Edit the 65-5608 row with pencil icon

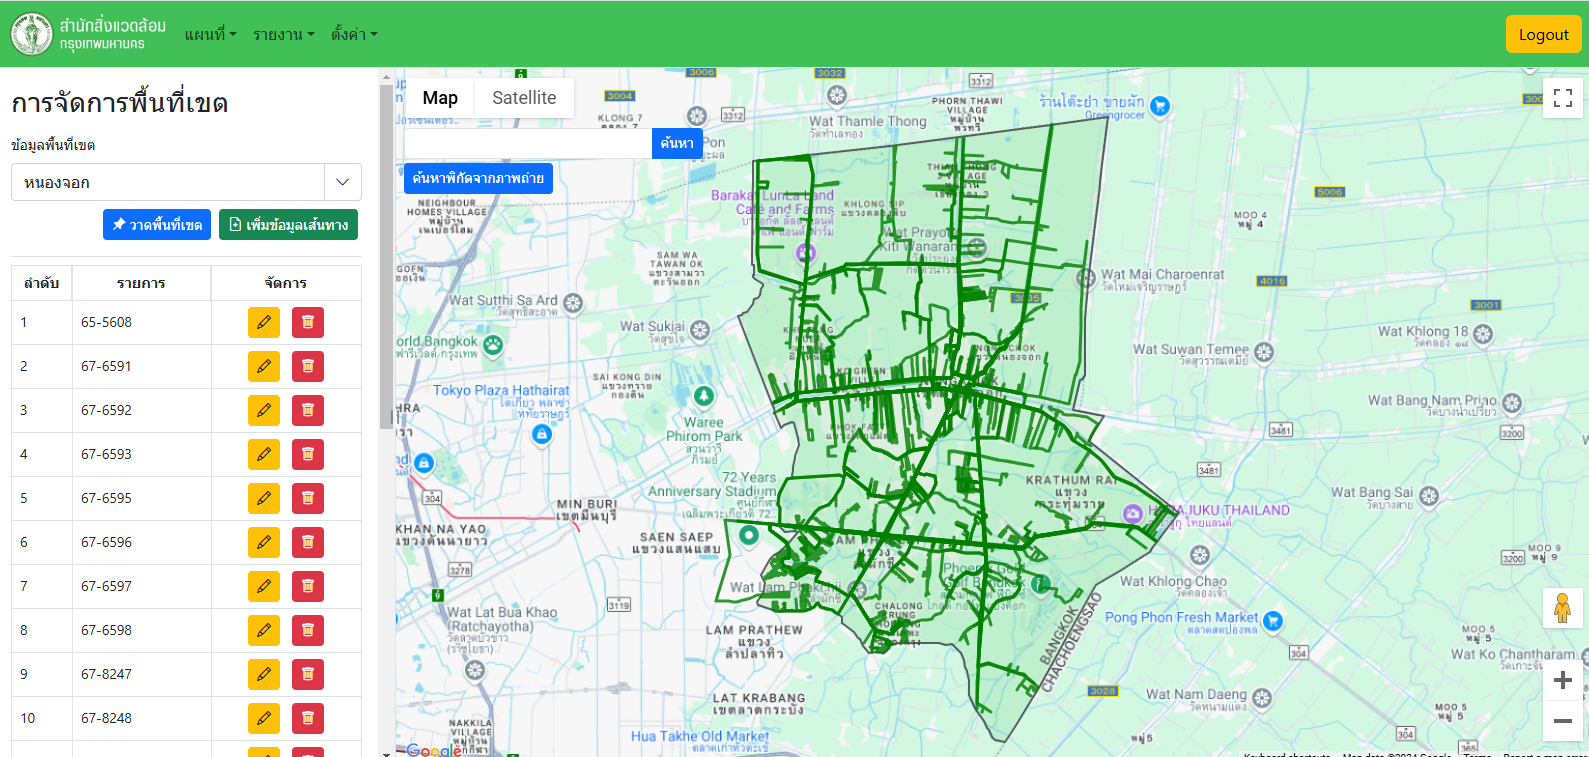264,322
